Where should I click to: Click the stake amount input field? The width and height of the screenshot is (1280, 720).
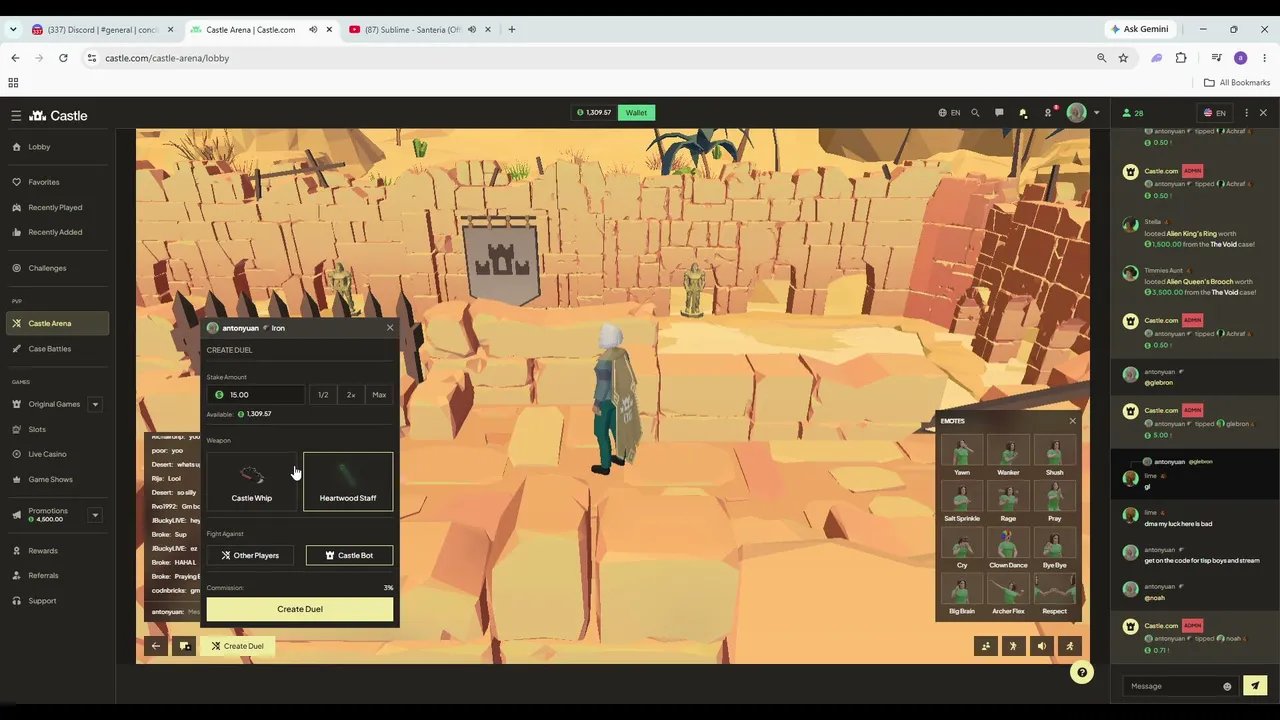tap(255, 395)
